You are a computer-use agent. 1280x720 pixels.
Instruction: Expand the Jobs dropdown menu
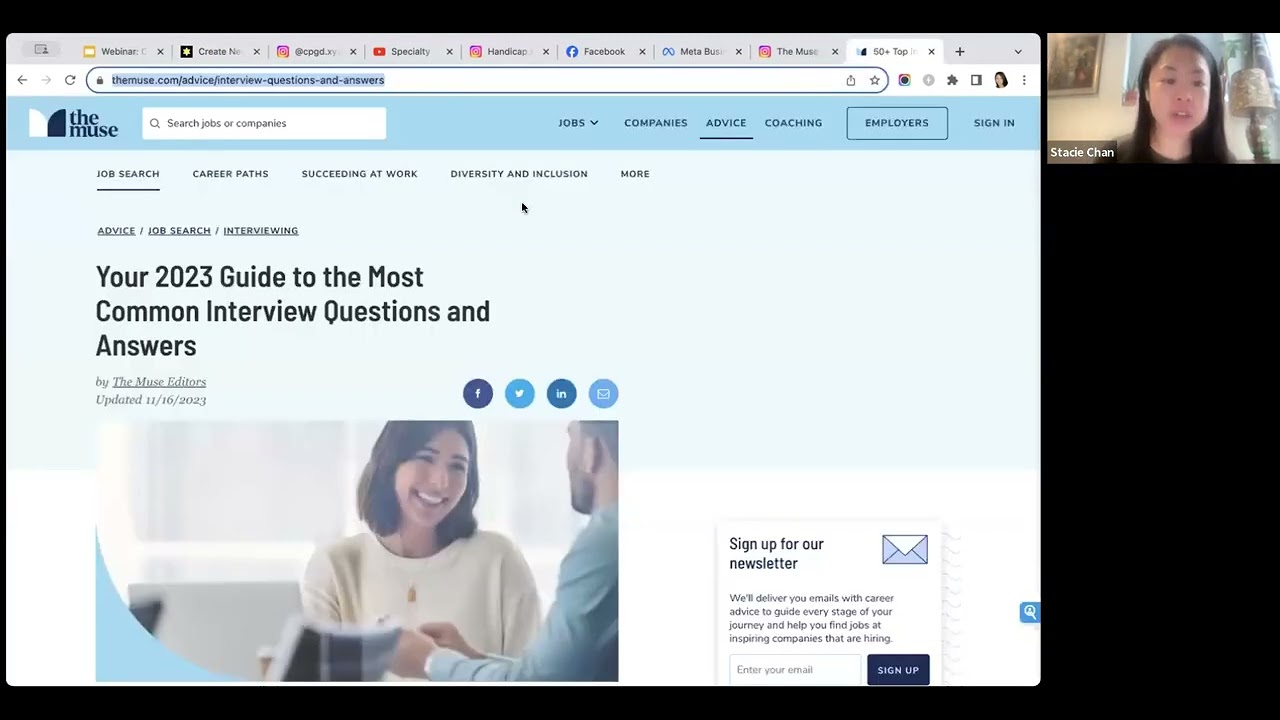(578, 123)
